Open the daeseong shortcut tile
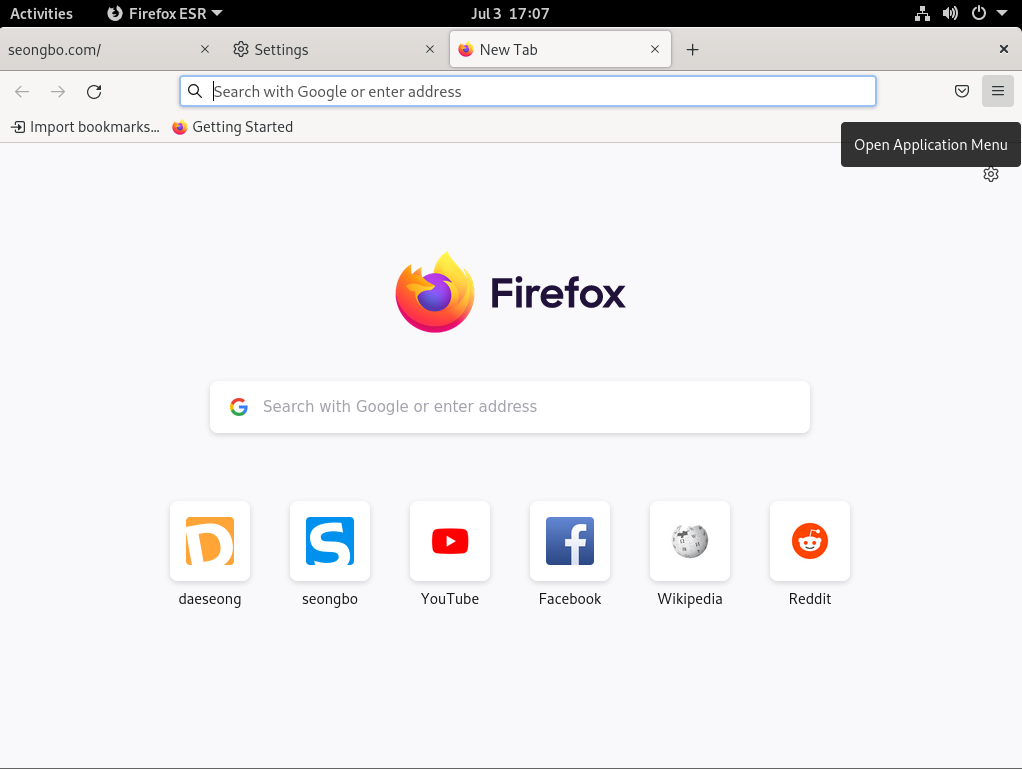 click(x=210, y=541)
